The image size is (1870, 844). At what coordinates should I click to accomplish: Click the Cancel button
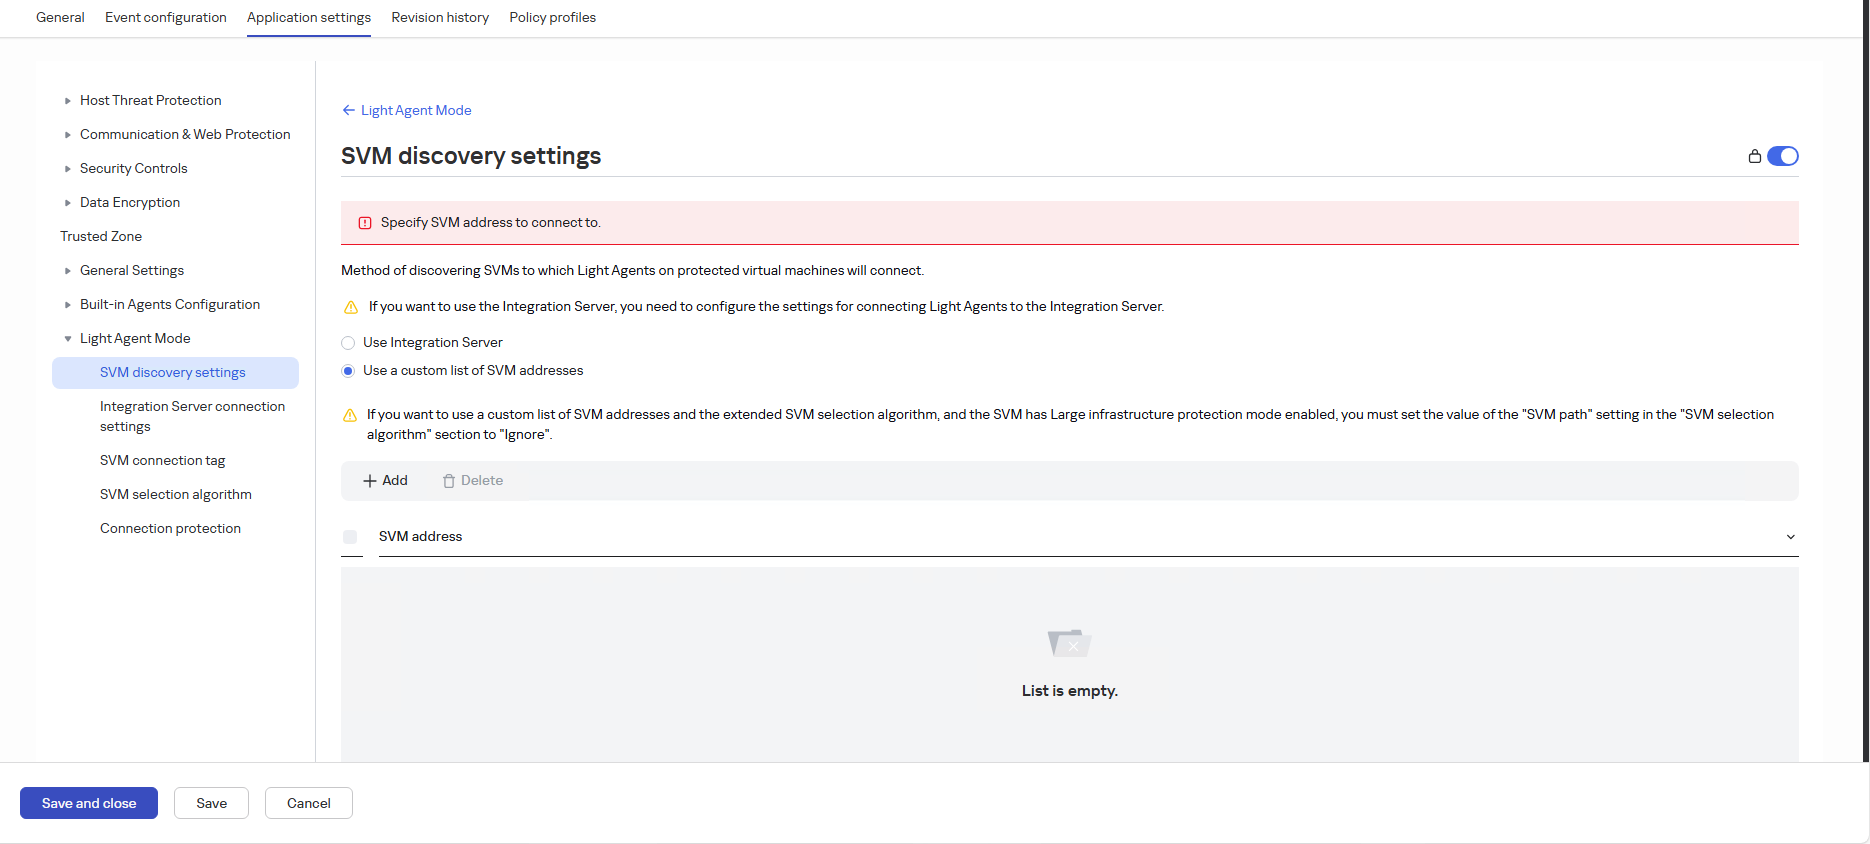[x=308, y=803]
